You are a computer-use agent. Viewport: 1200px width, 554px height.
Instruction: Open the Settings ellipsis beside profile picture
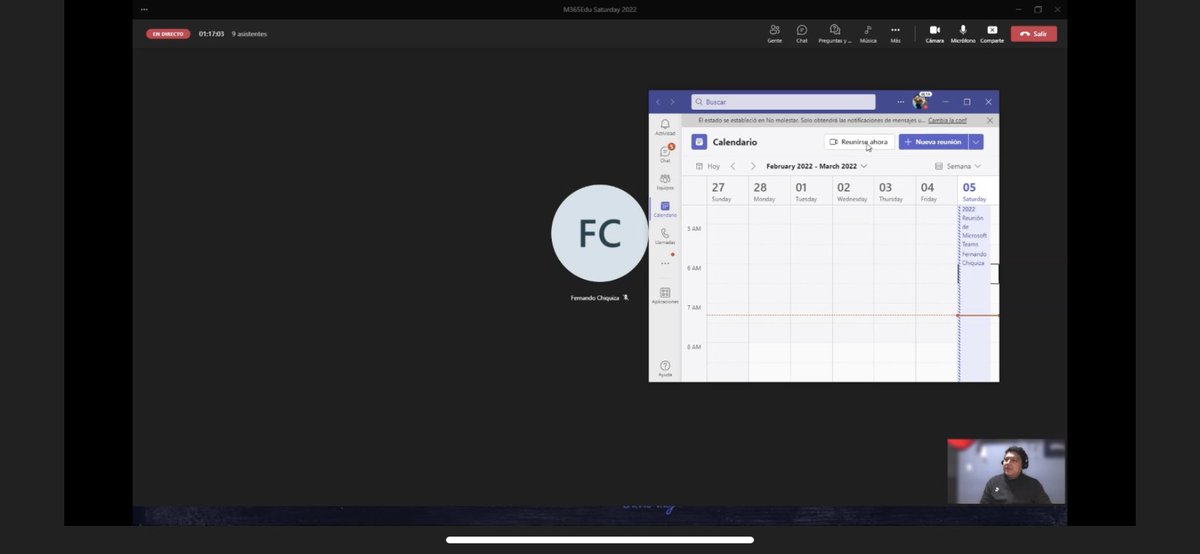pyautogui.click(x=900, y=102)
